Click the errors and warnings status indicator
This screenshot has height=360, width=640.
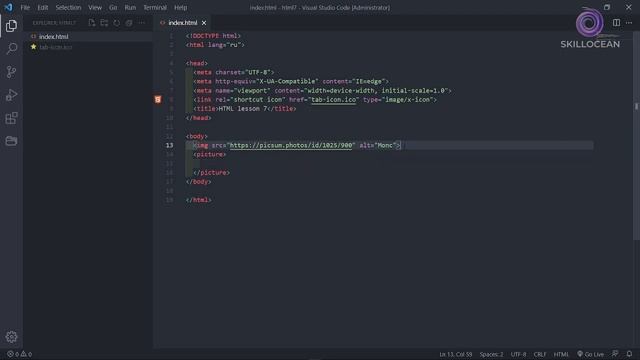coord(19,354)
